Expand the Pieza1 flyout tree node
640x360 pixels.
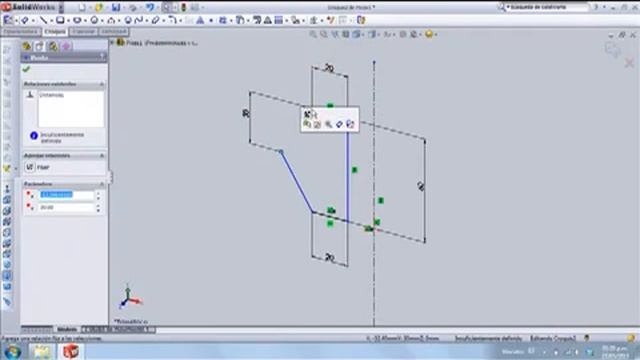point(112,42)
